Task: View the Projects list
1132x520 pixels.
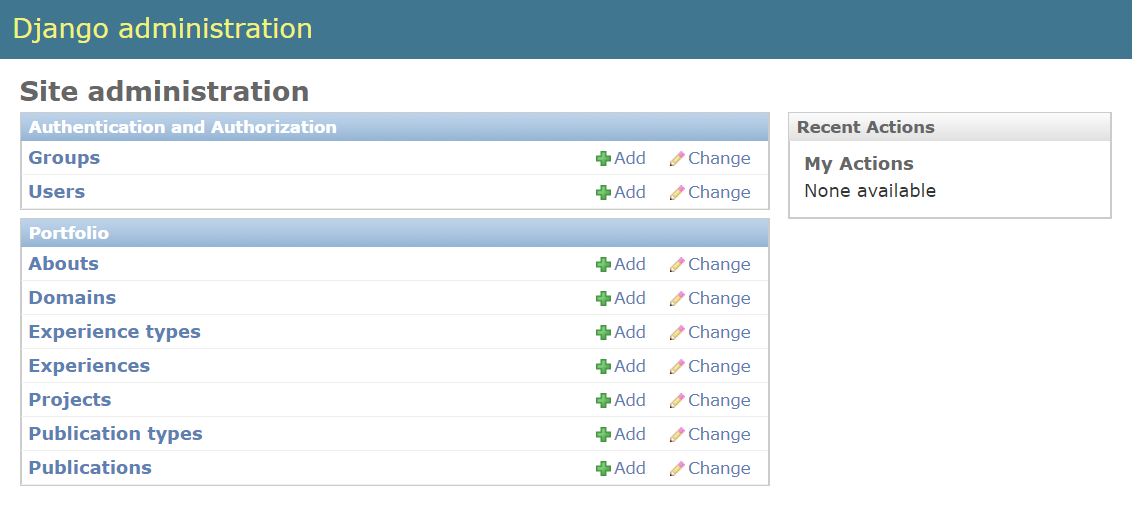Action: pos(70,400)
